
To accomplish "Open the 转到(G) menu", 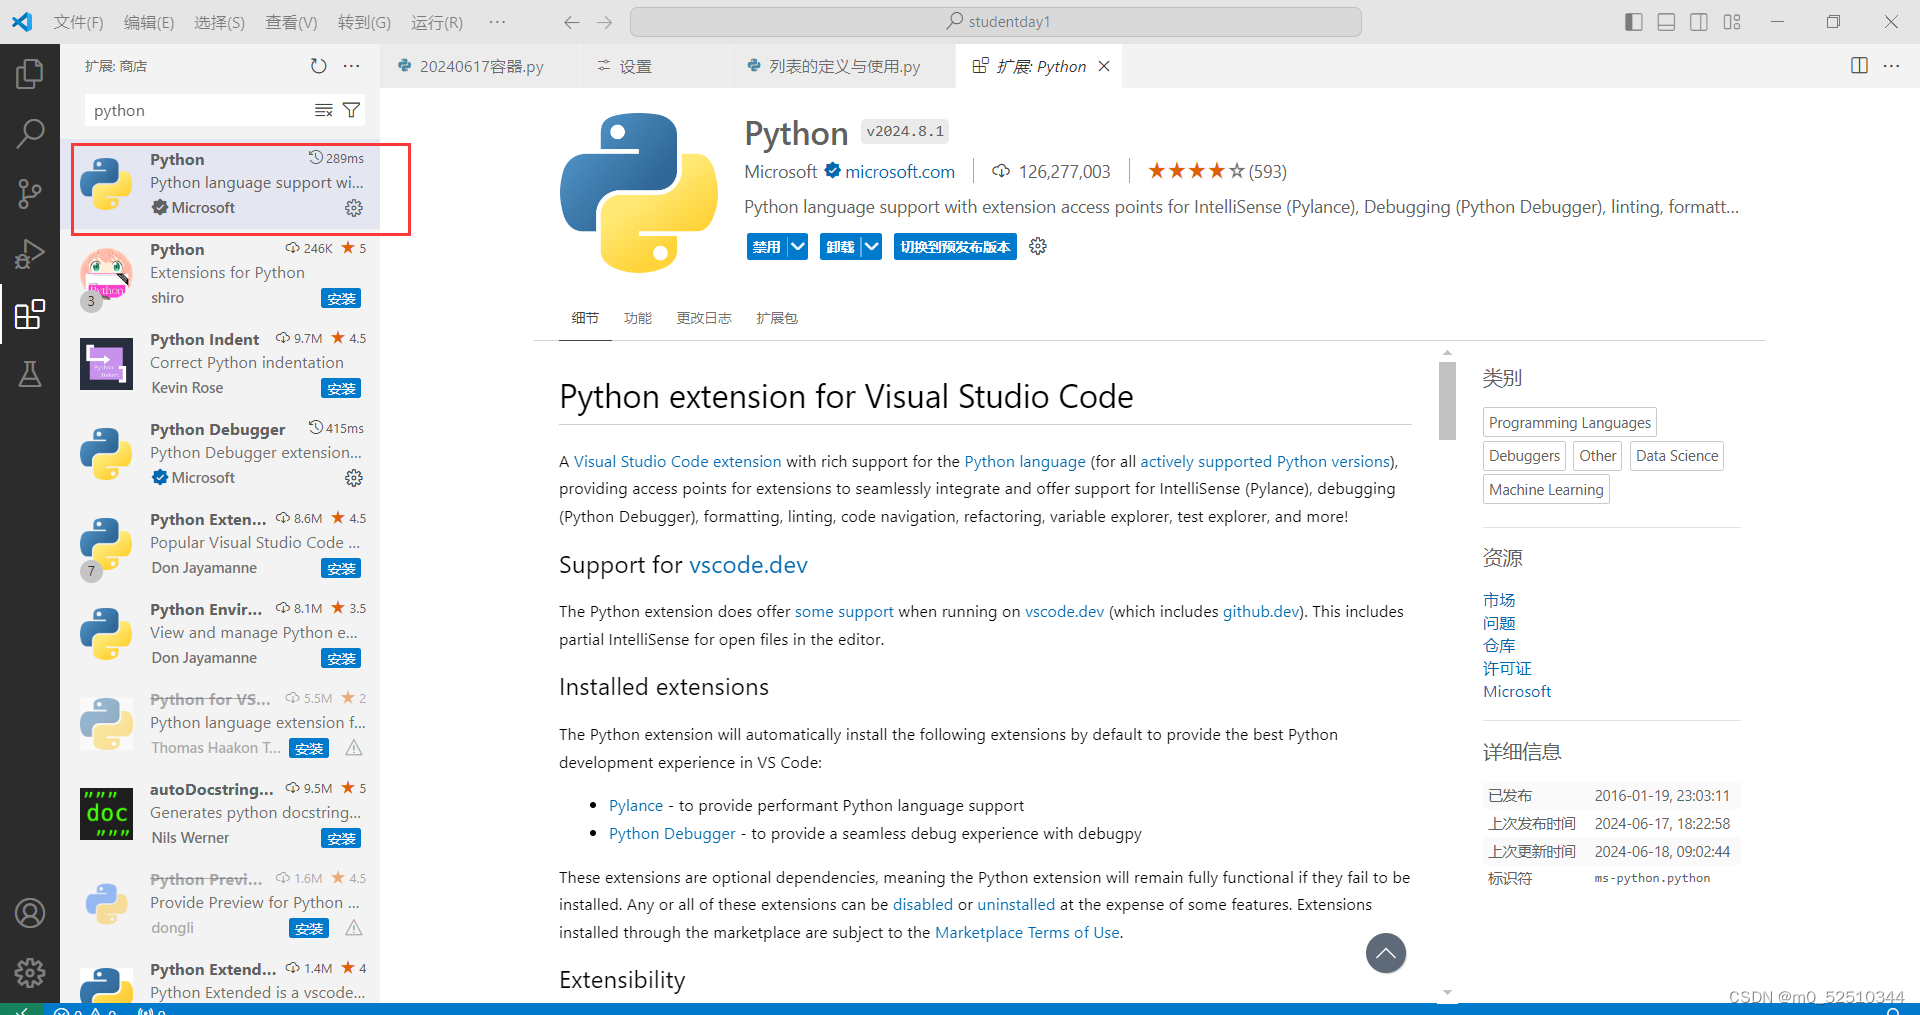I will coord(364,22).
